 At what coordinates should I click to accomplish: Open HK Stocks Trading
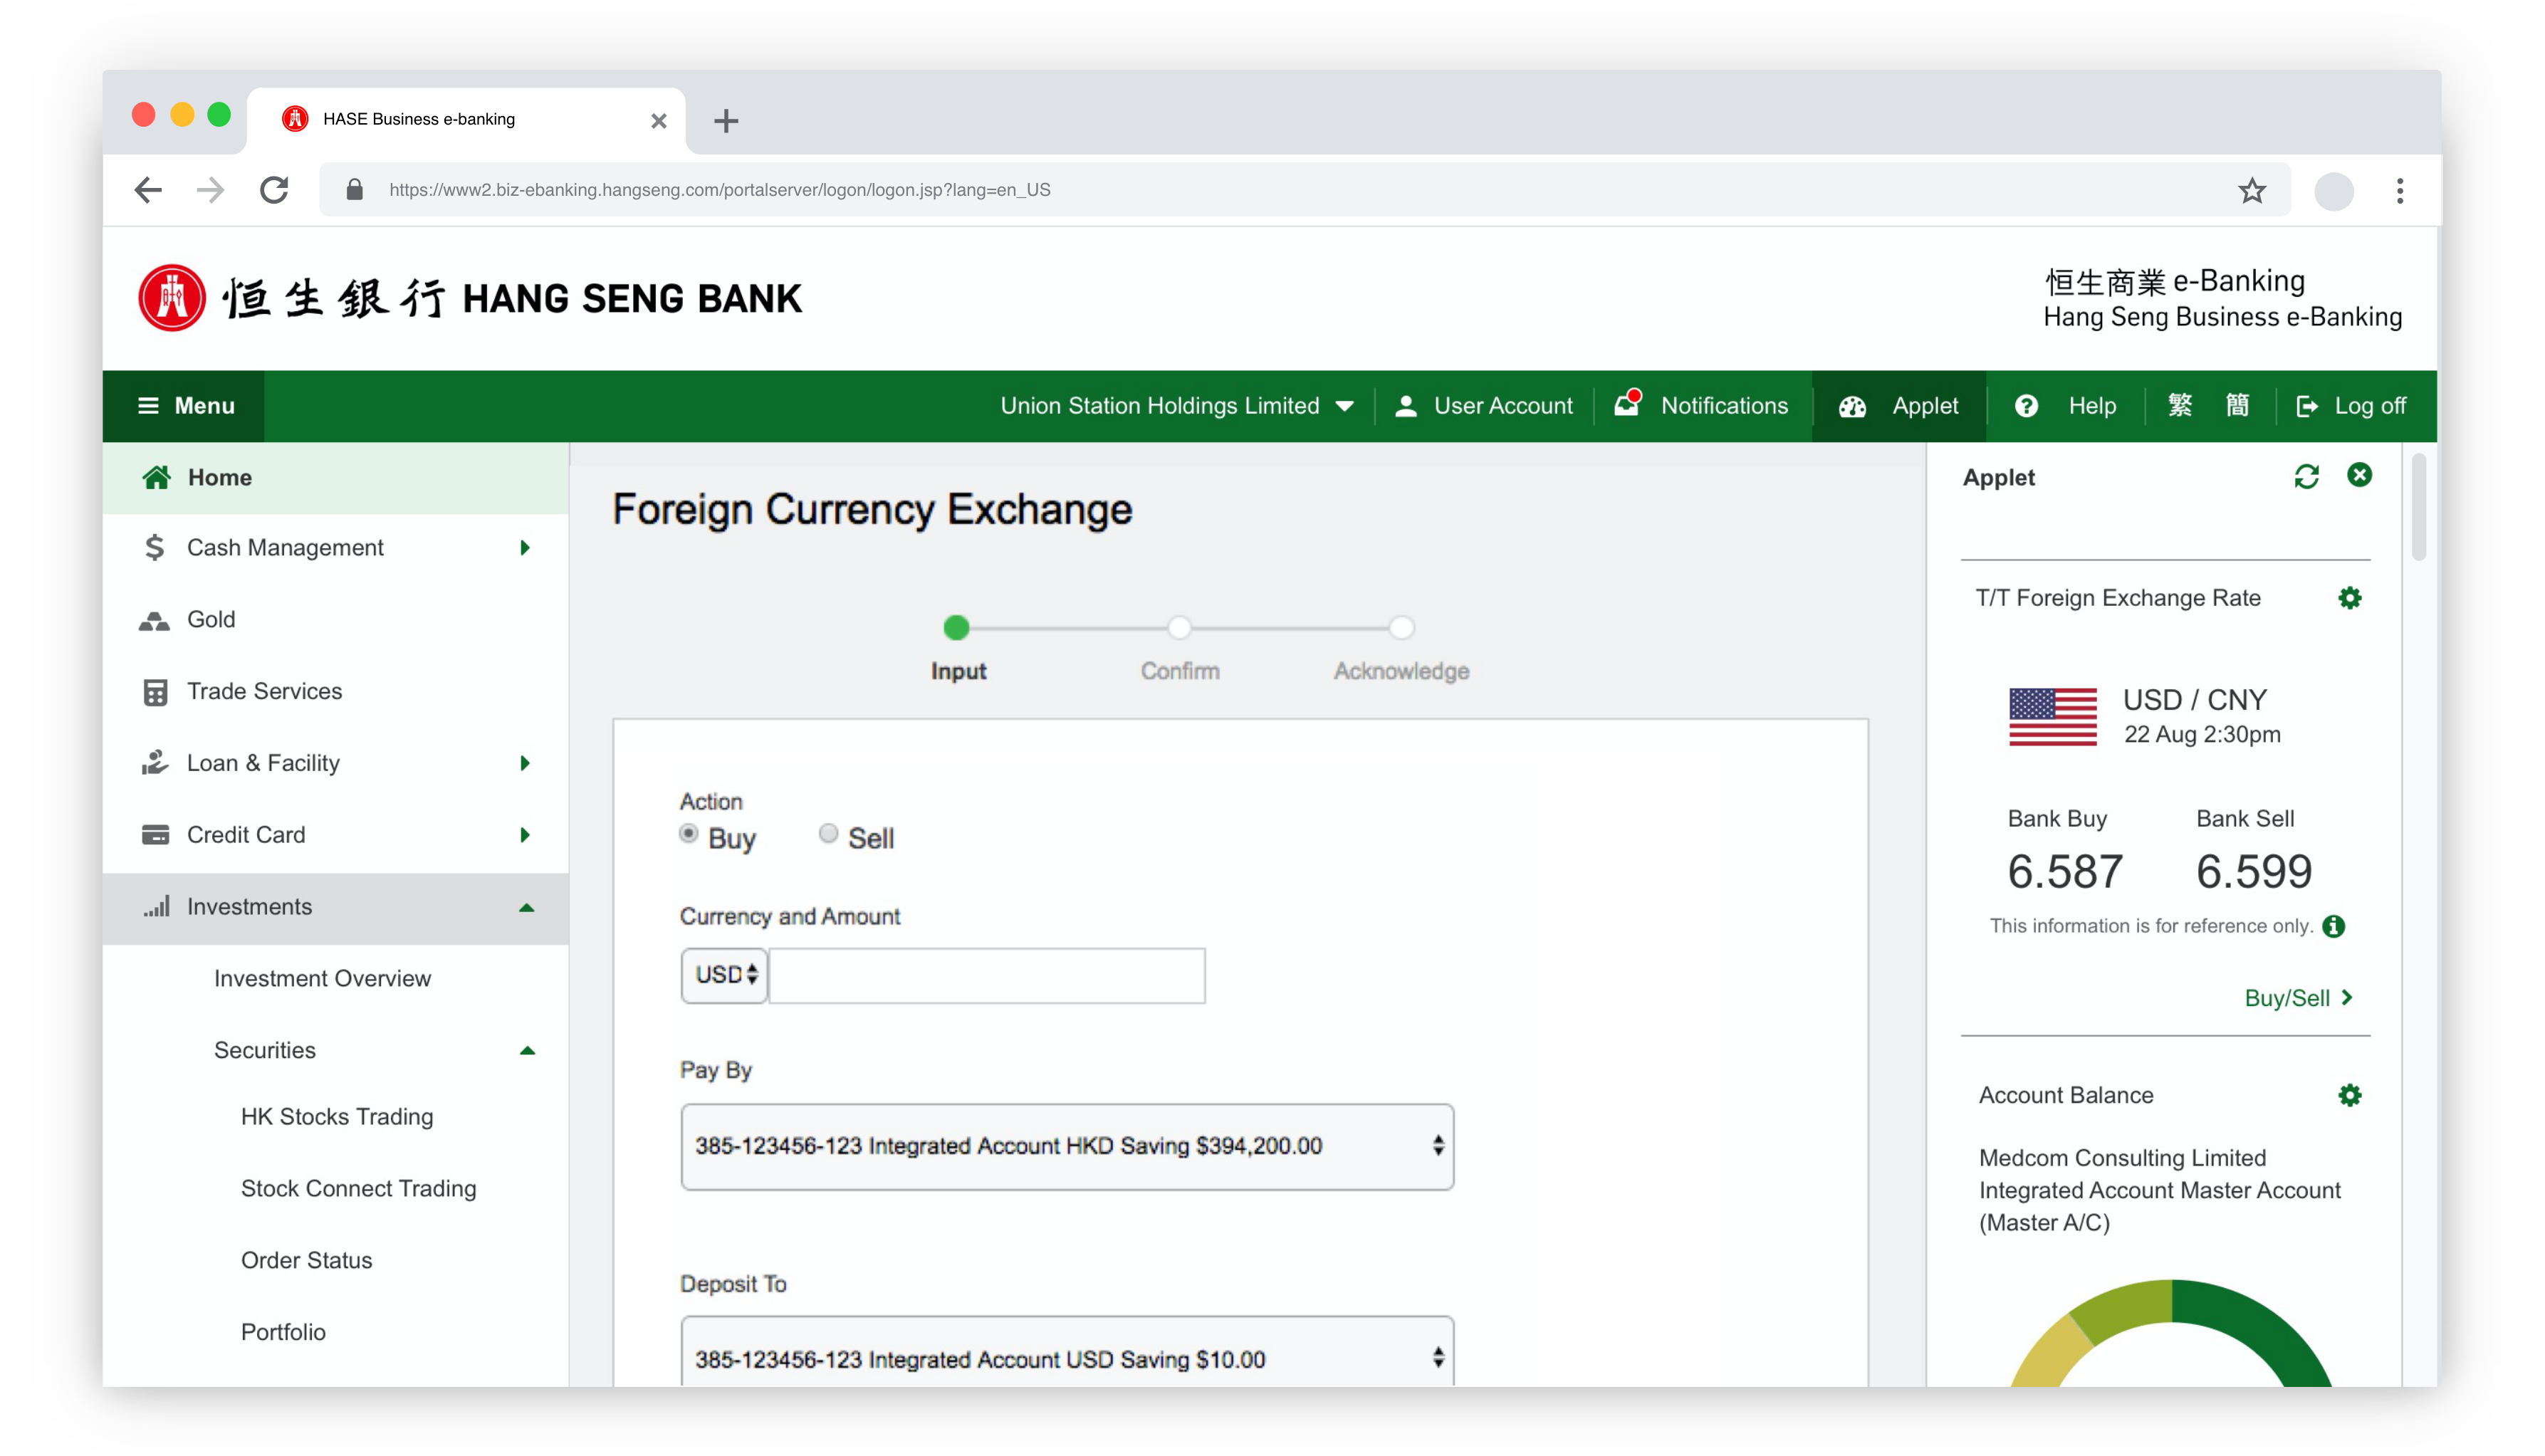coord(337,1116)
